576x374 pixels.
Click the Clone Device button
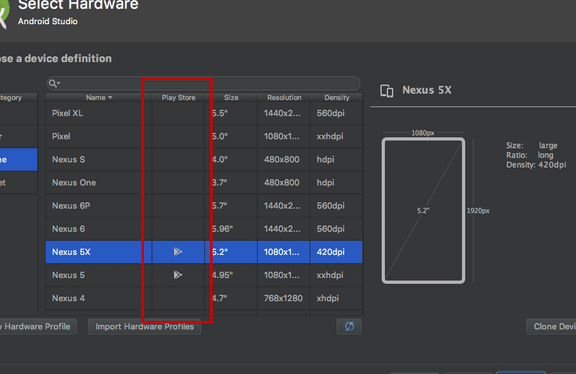click(551, 327)
